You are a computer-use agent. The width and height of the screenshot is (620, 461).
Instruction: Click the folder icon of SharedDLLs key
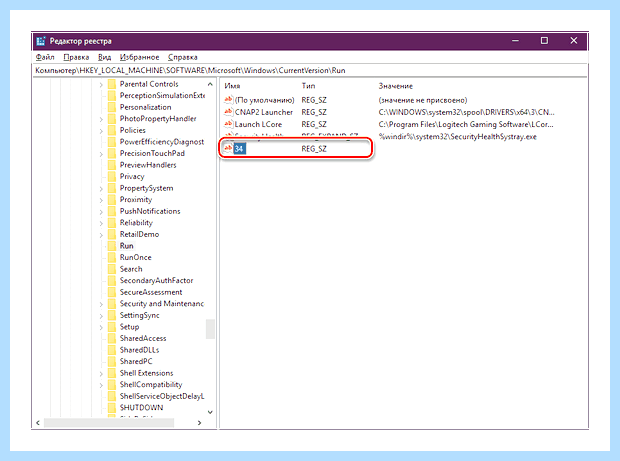click(x=112, y=350)
